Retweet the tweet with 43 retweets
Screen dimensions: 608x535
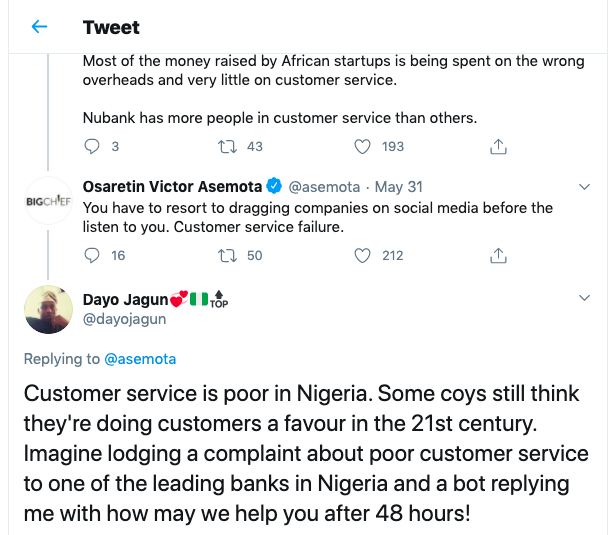tap(226, 146)
